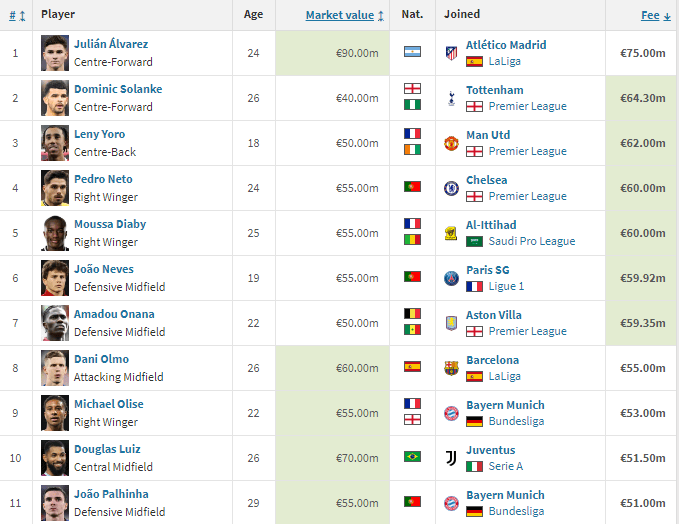Click Leny Yoro's player photo thumbnail
The image size is (679, 524).
(x=55, y=143)
